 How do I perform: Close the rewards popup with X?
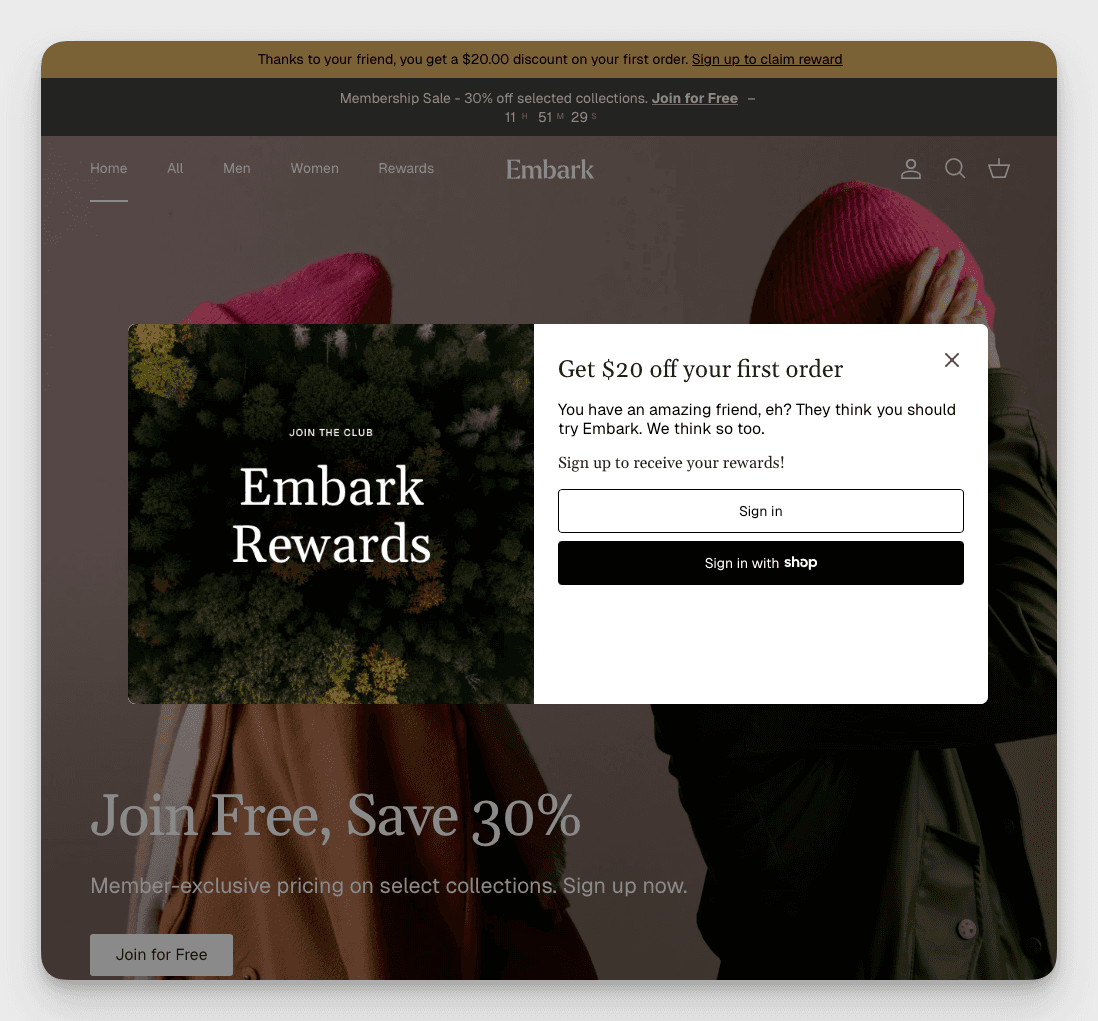(x=952, y=360)
